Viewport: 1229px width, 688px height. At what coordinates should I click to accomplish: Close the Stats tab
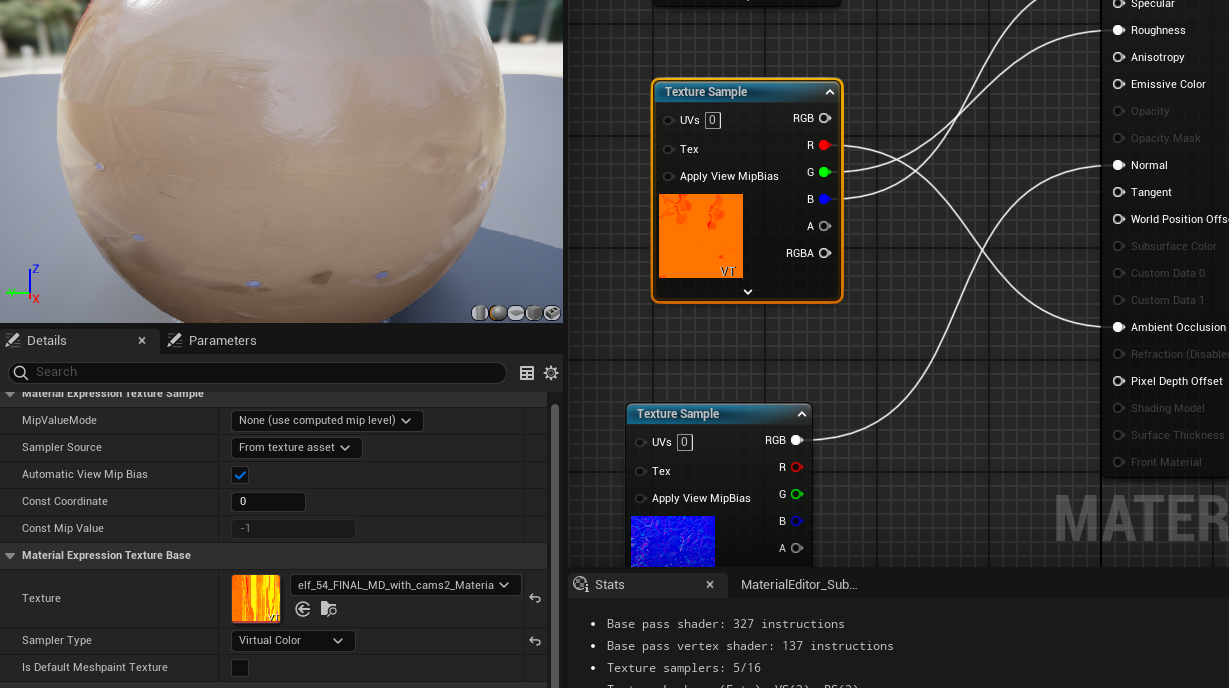pos(710,585)
